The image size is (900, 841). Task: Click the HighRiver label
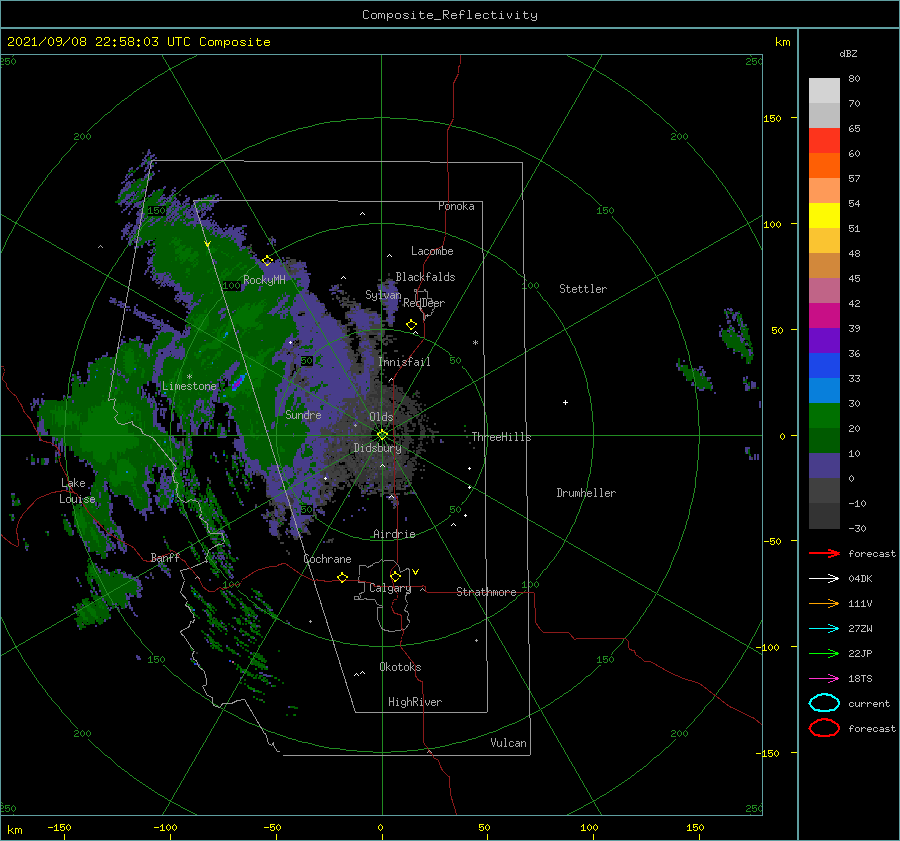point(414,702)
